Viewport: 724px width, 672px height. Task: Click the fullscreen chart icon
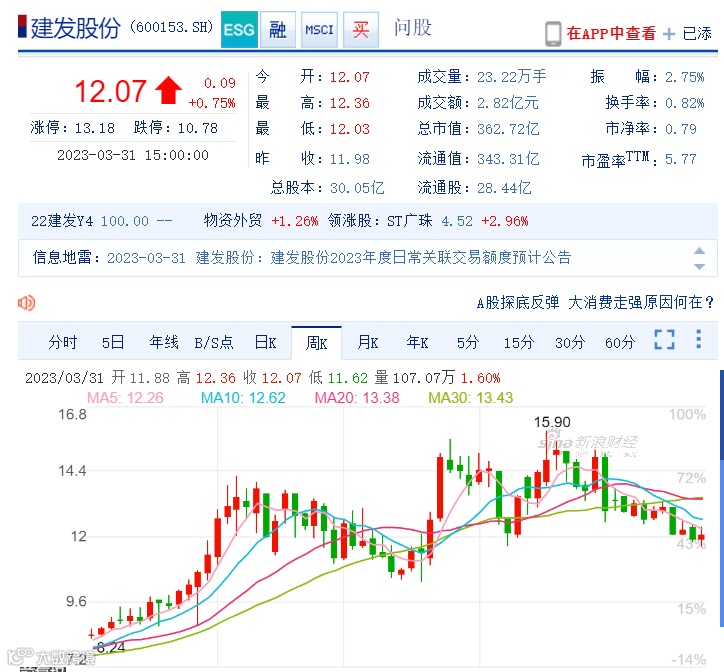664,339
